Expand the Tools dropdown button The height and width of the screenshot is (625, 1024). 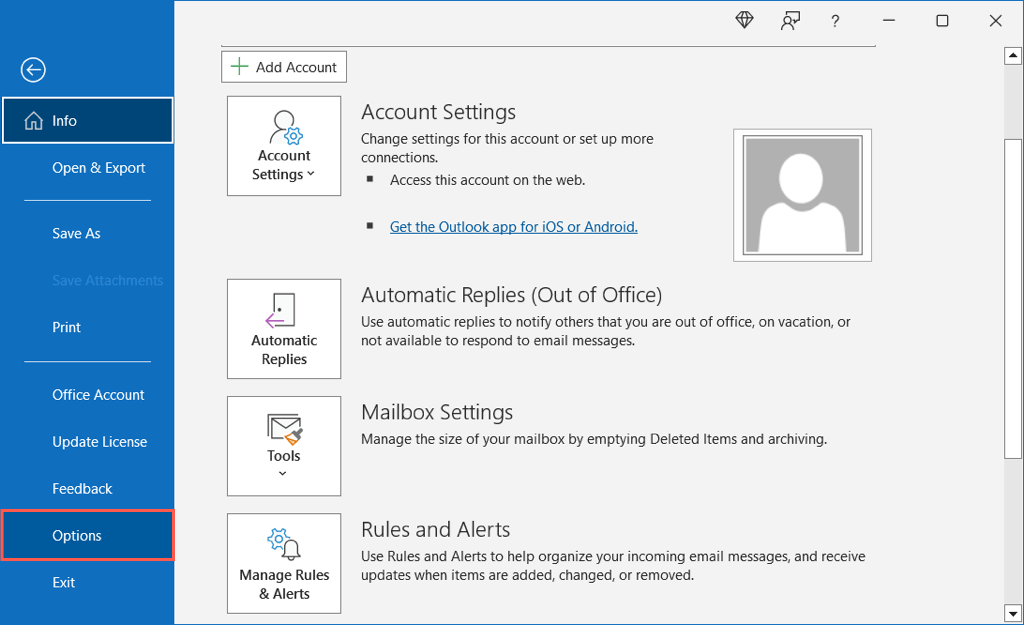tap(284, 446)
